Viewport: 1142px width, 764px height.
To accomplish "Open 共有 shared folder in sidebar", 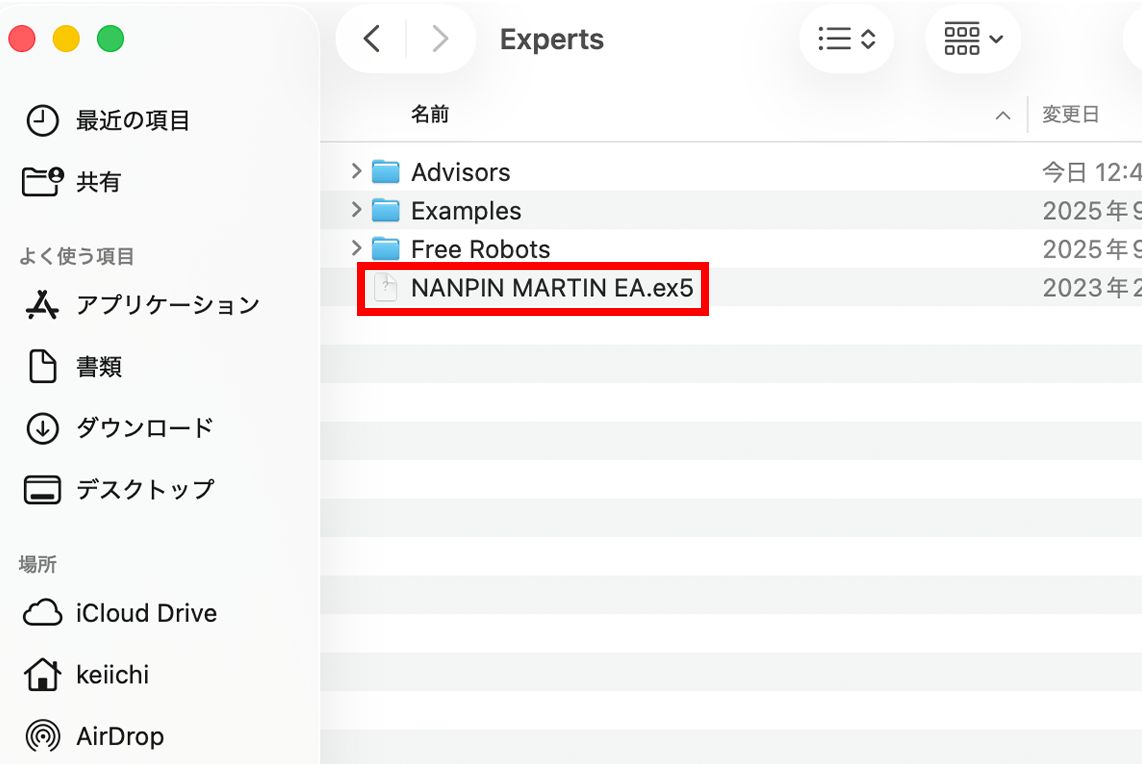I will (x=98, y=182).
